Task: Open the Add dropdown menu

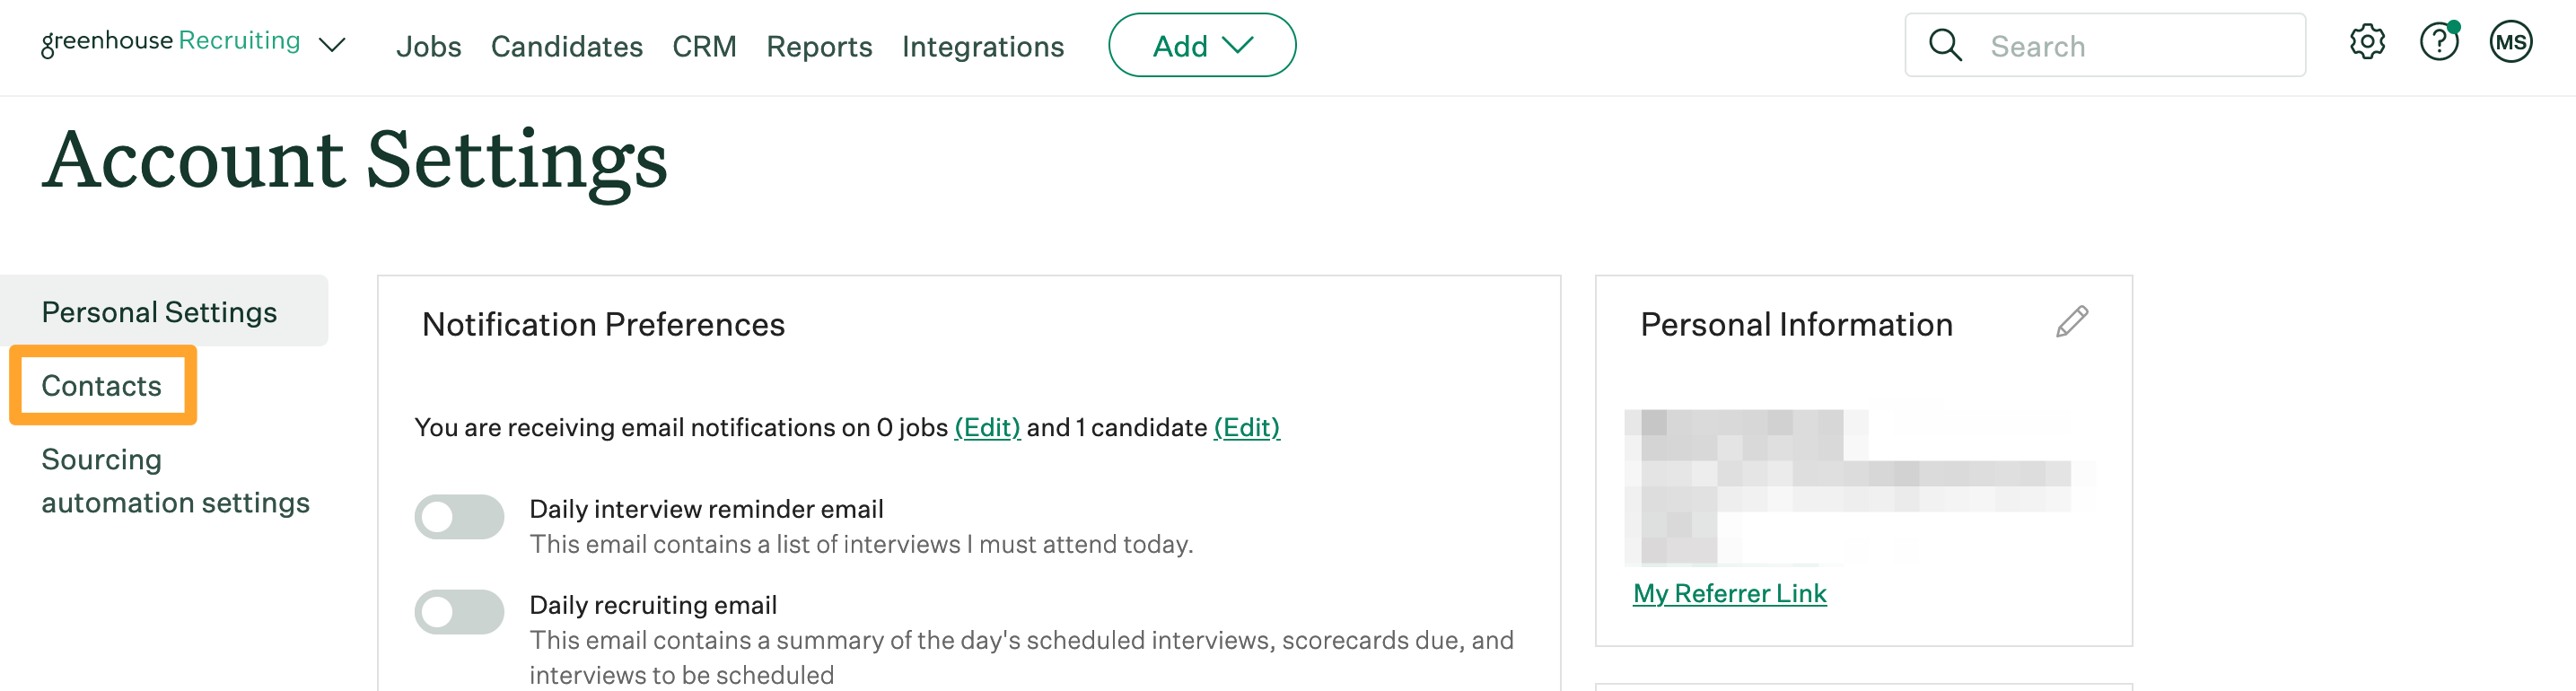Action: (x=1201, y=45)
